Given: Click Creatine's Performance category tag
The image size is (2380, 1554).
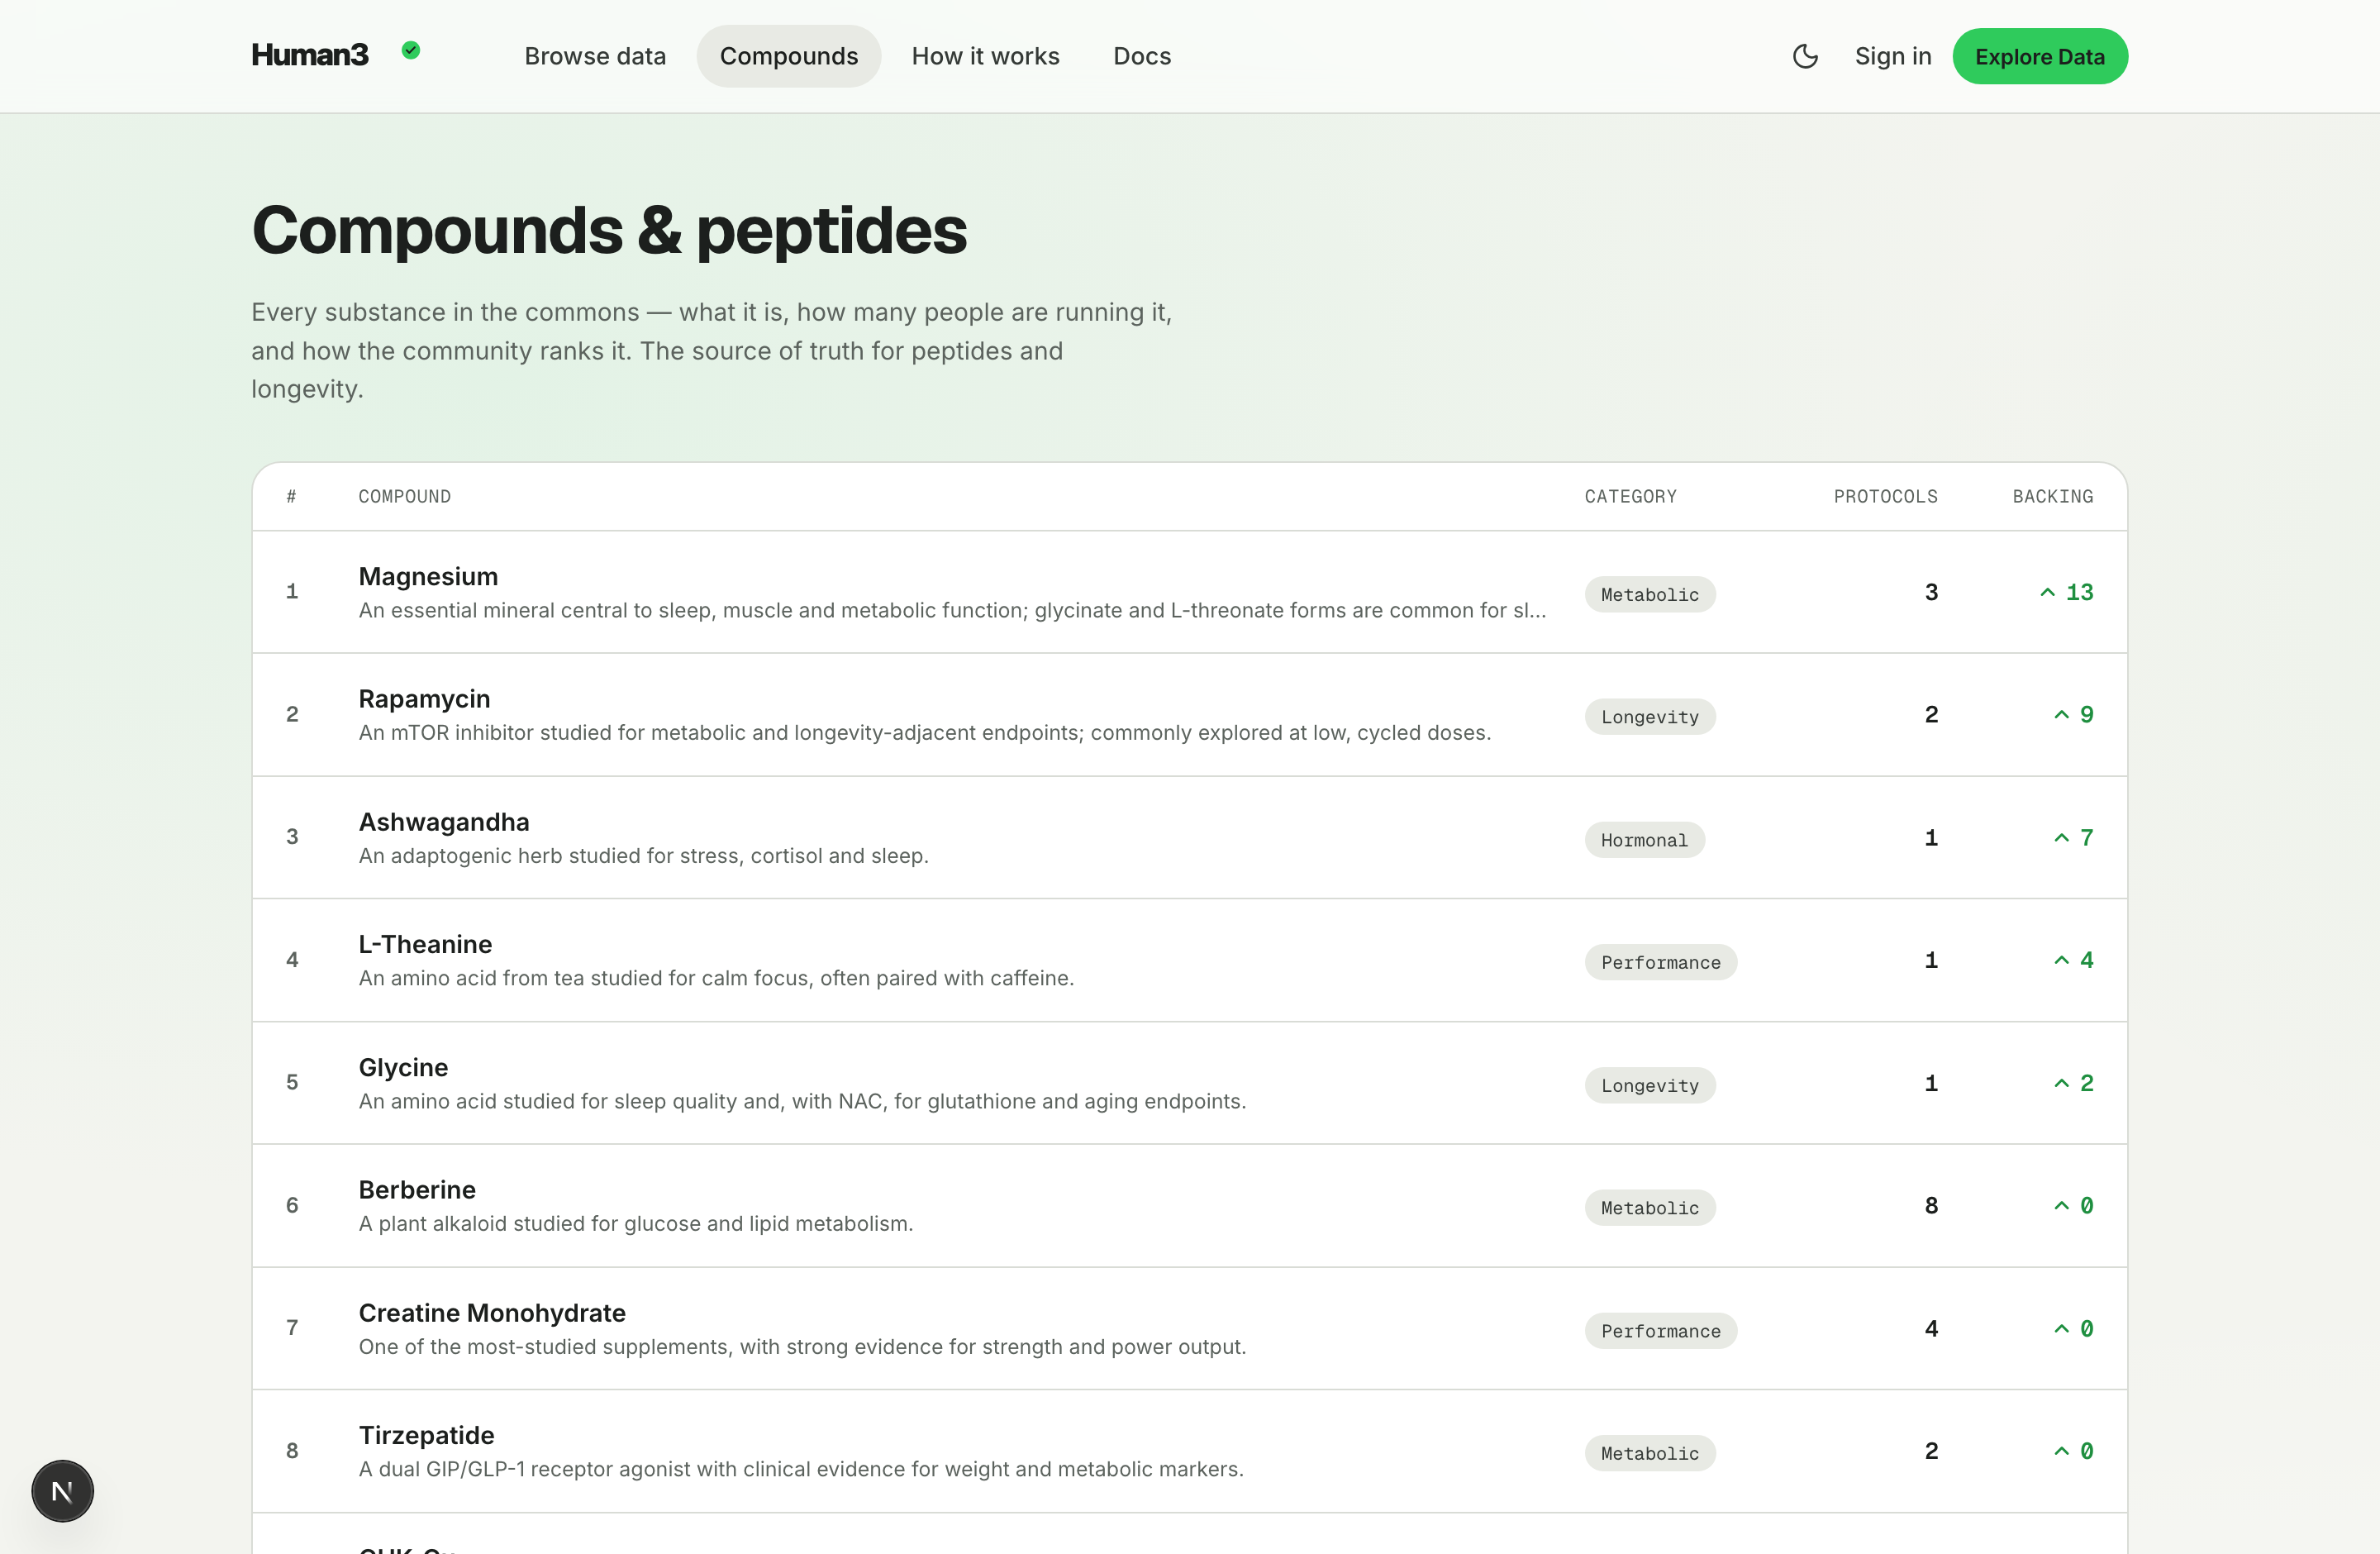Looking at the screenshot, I should point(1661,1331).
